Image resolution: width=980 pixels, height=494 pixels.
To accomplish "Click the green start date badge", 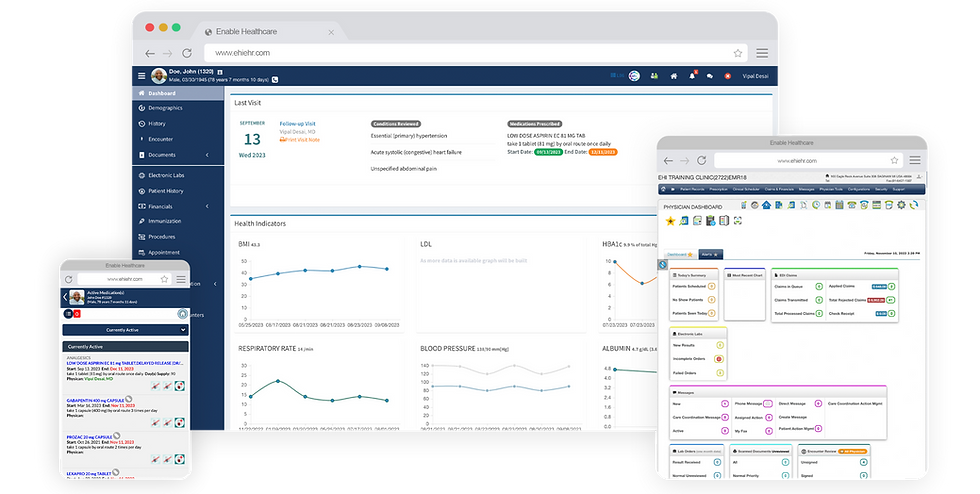I will [x=548, y=152].
